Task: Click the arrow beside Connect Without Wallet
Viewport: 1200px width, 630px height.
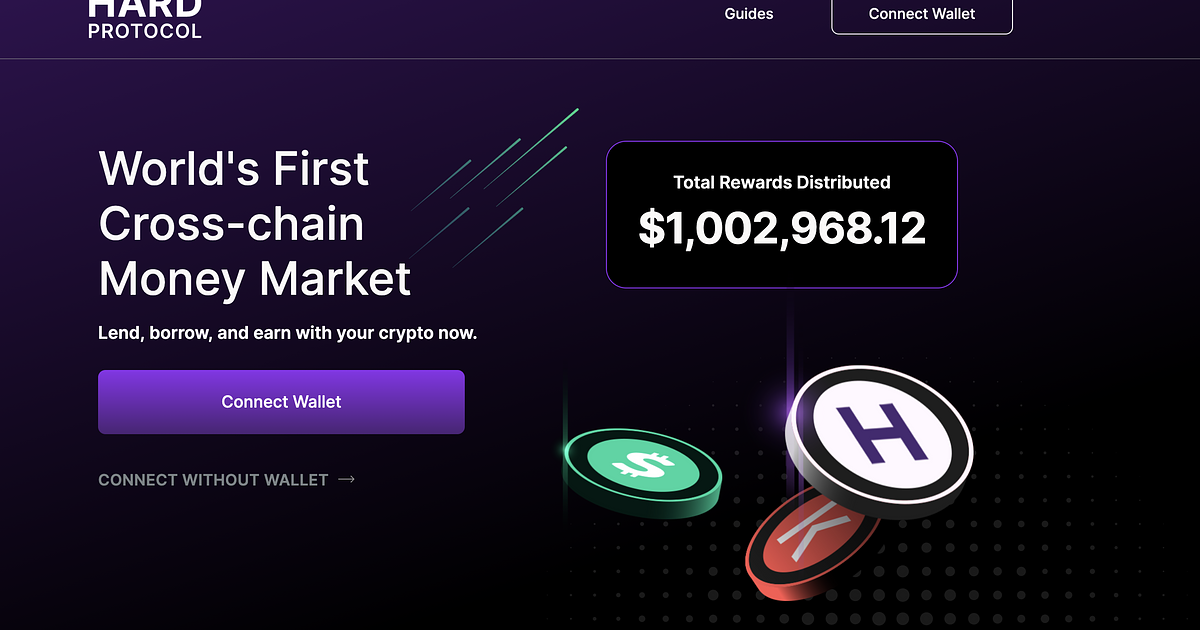Action: point(347,480)
